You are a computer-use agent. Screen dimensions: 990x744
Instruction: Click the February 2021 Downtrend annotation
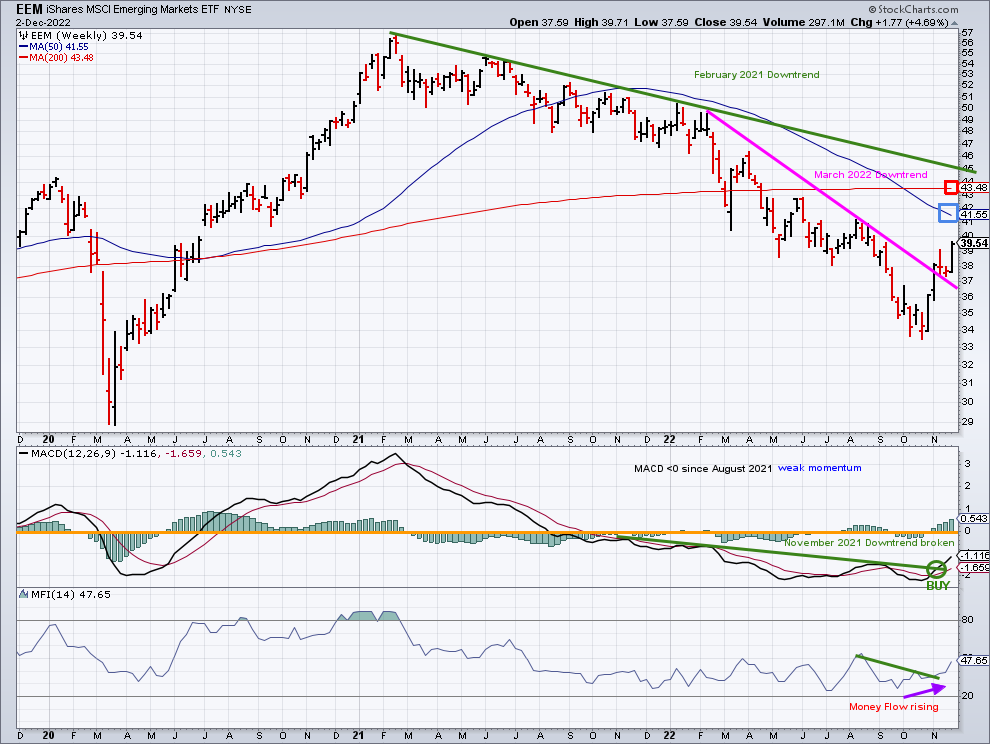pyautogui.click(x=756, y=75)
